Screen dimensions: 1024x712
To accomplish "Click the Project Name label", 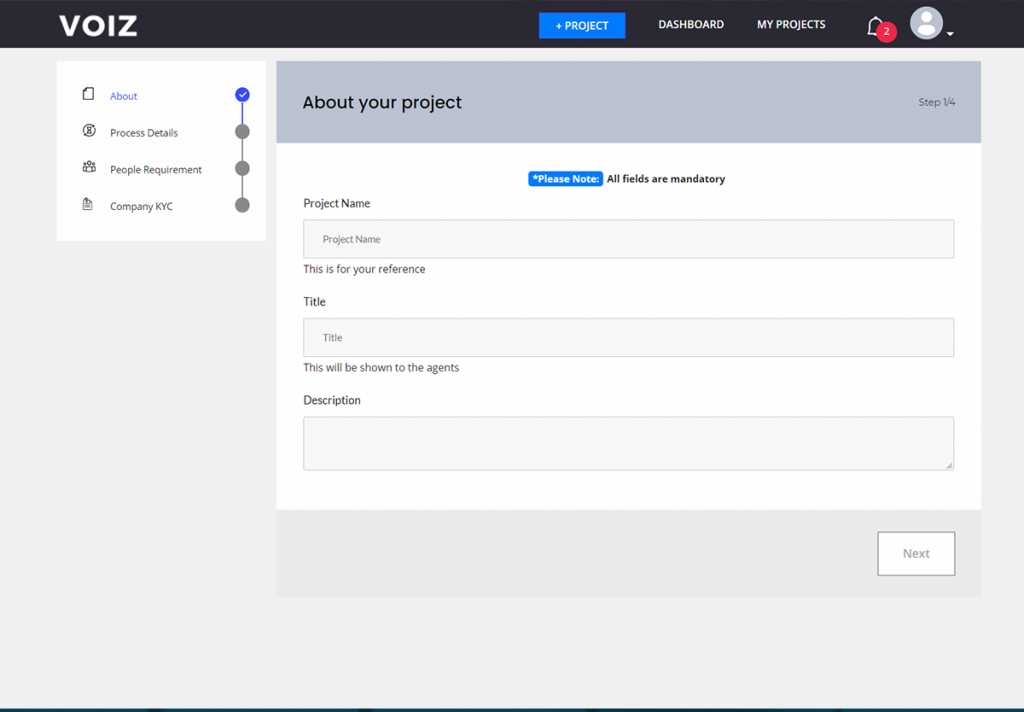I will tap(337, 204).
